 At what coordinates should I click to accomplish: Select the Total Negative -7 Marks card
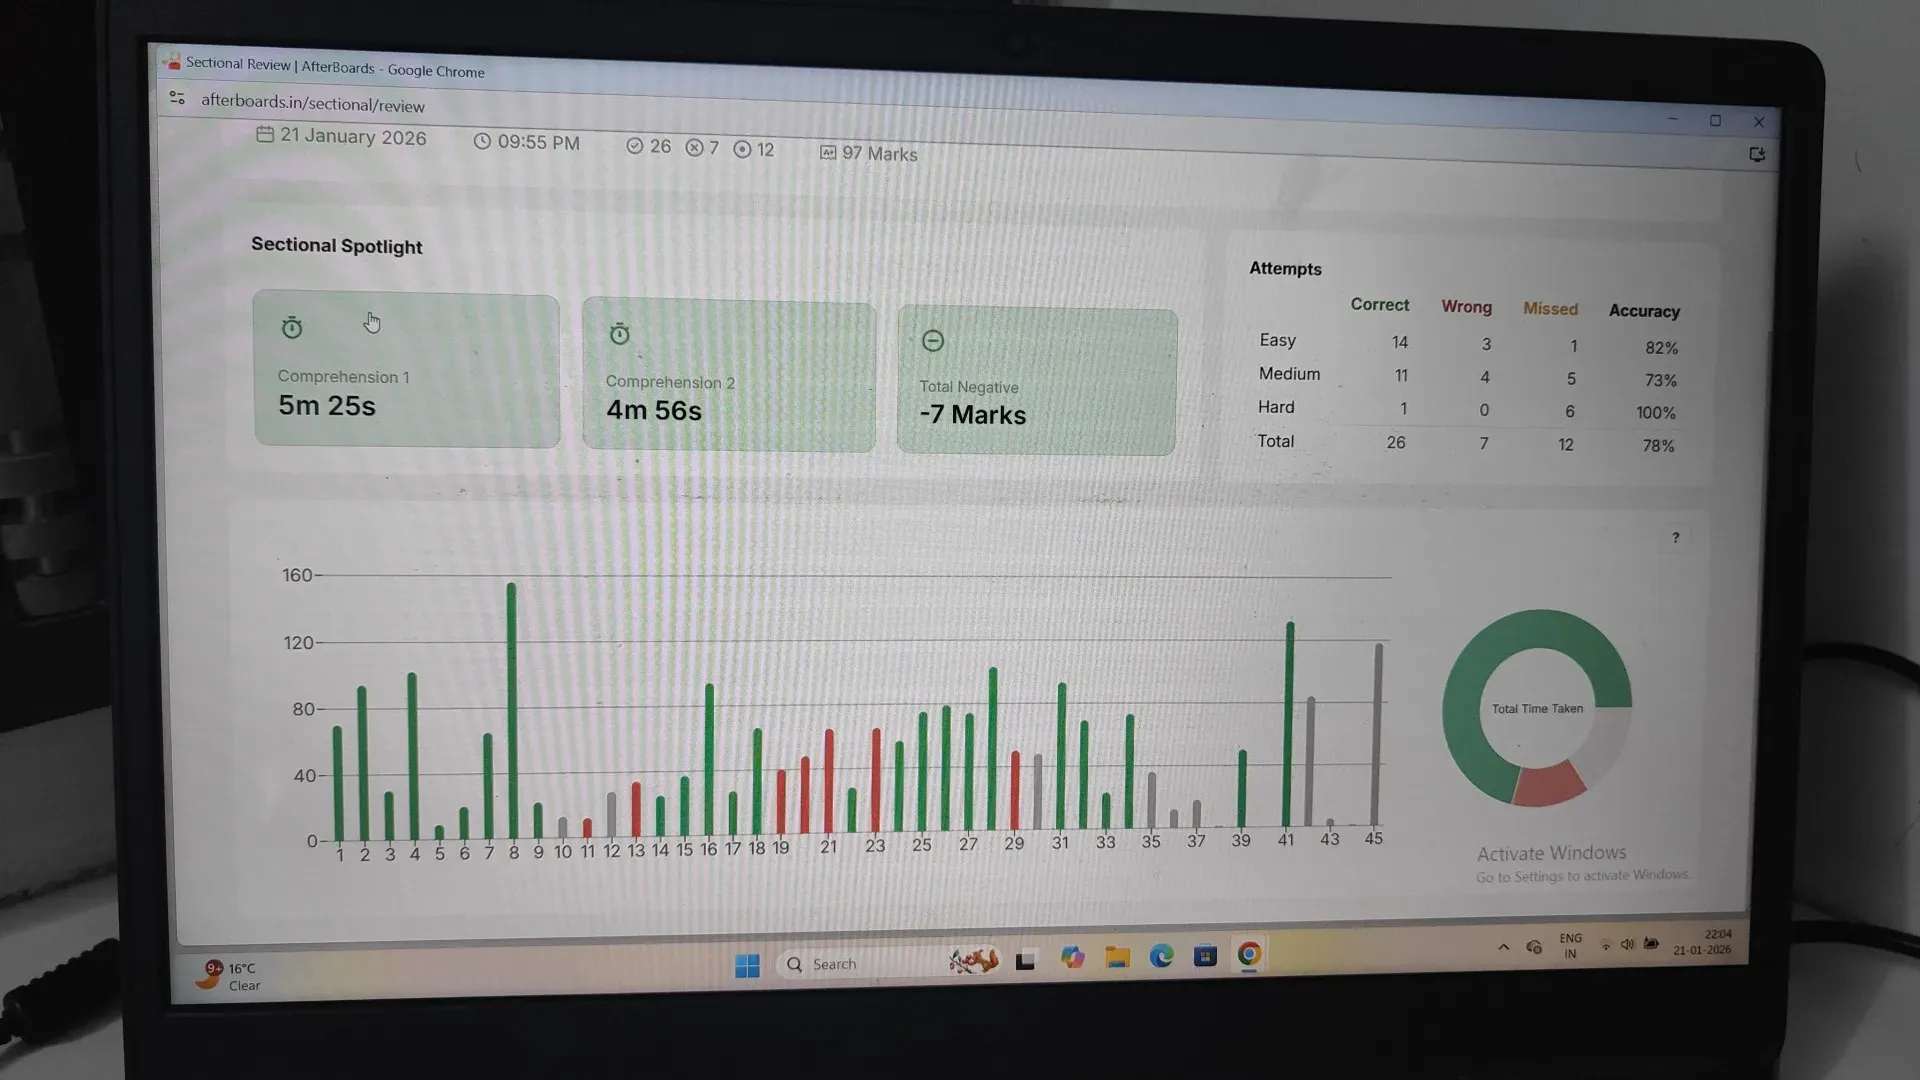click(1037, 382)
